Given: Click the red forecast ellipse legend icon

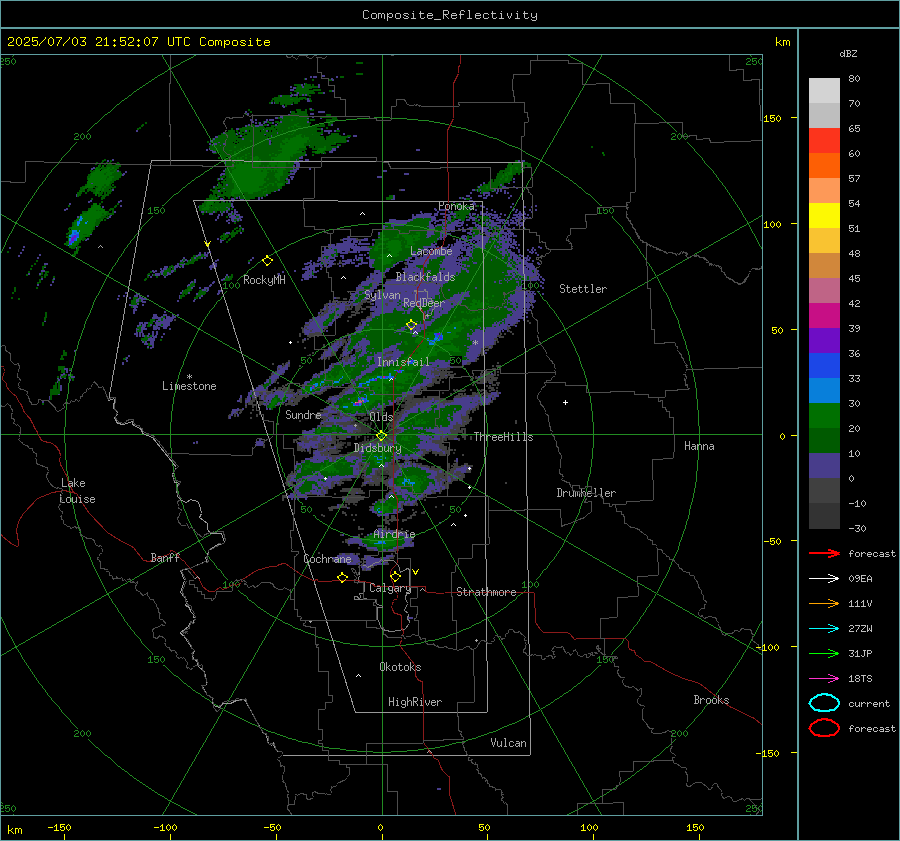Looking at the screenshot, I should click(824, 728).
